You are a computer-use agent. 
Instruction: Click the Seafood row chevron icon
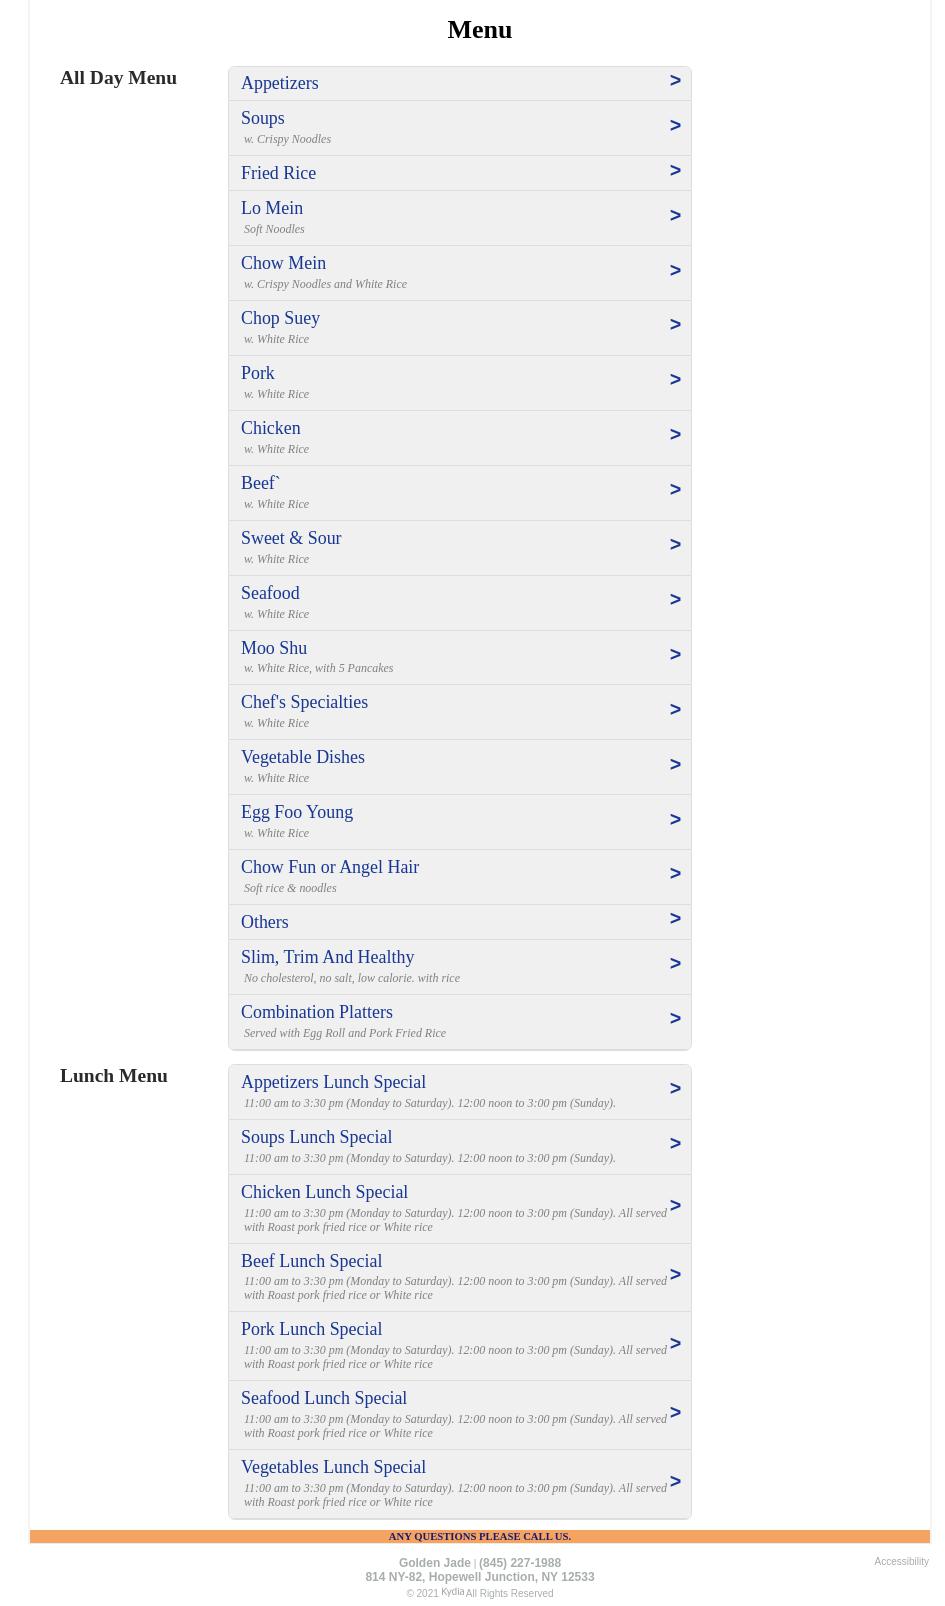675,600
